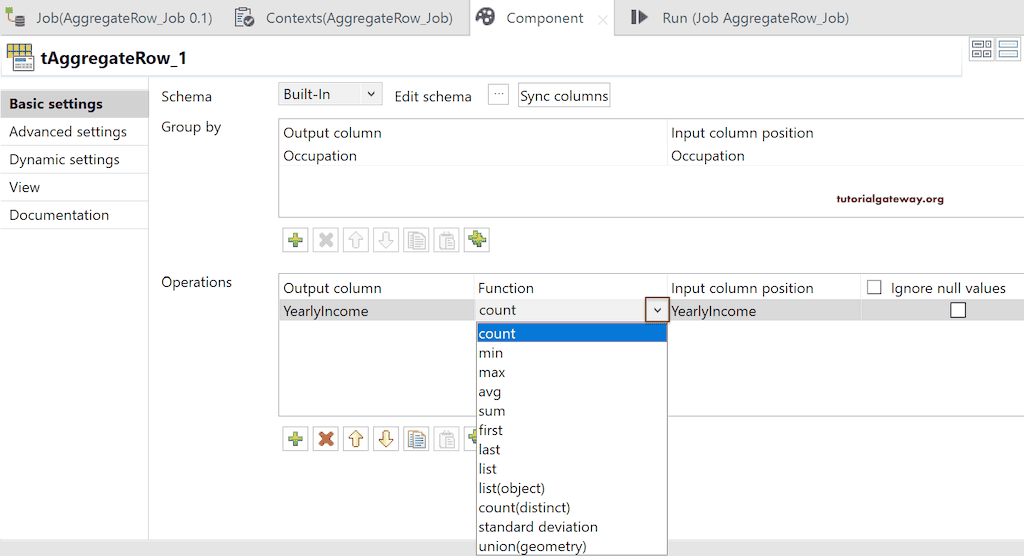
Task: Pick first function option
Action: pyautogui.click(x=571, y=430)
